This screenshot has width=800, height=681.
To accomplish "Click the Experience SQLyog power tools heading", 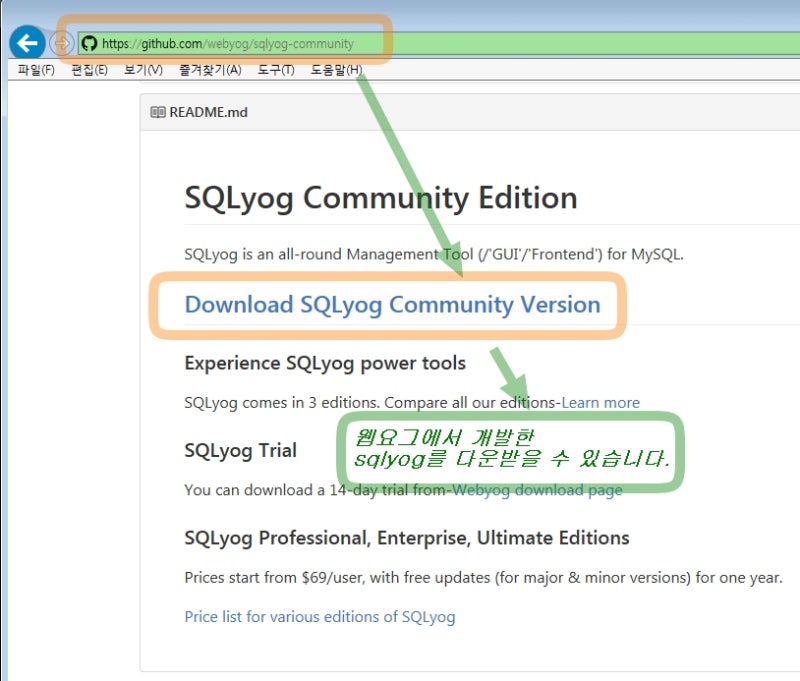I will click(324, 363).
